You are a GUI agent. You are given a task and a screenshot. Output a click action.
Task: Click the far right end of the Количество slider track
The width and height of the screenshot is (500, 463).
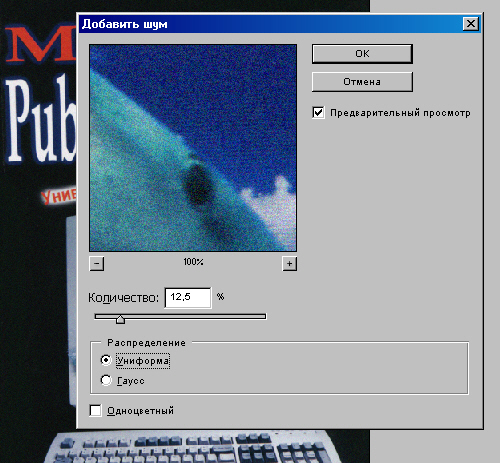pyautogui.click(x=263, y=316)
